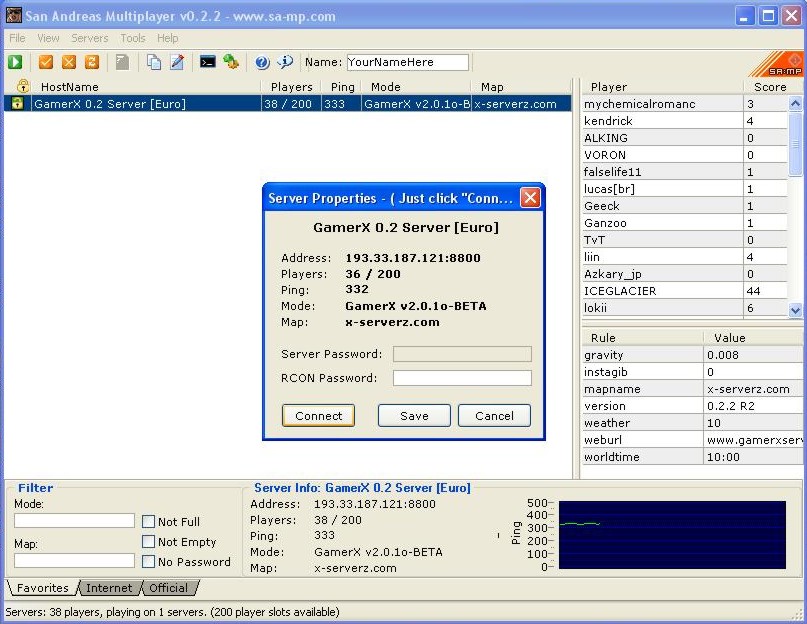Click the worldtime rule row

click(x=692, y=457)
